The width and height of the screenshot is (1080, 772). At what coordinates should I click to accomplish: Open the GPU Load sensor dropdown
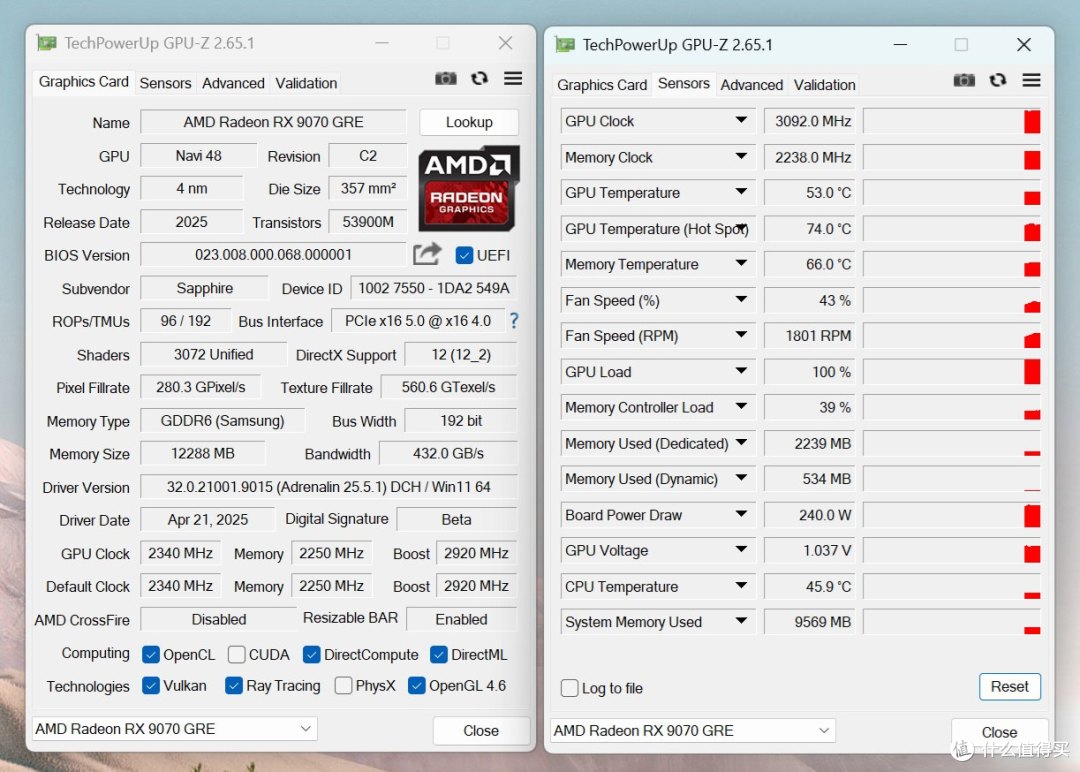pyautogui.click(x=741, y=371)
